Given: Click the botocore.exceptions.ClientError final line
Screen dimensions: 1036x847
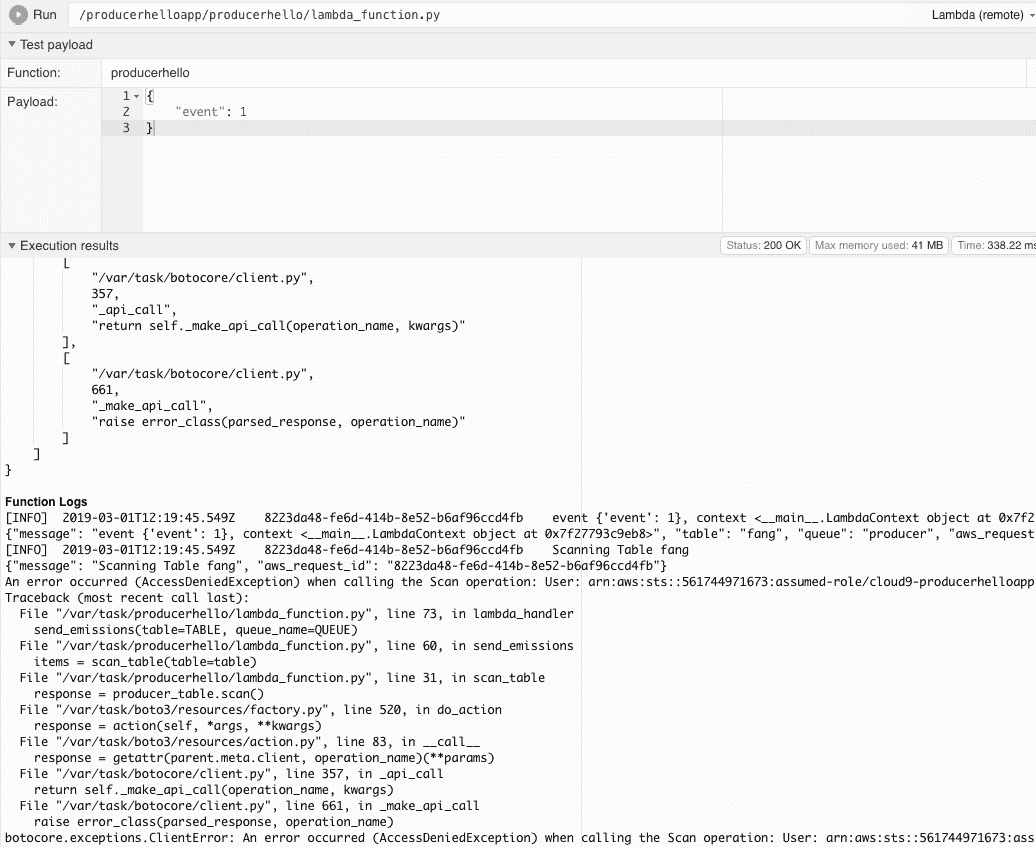Looking at the screenshot, I should (519, 838).
